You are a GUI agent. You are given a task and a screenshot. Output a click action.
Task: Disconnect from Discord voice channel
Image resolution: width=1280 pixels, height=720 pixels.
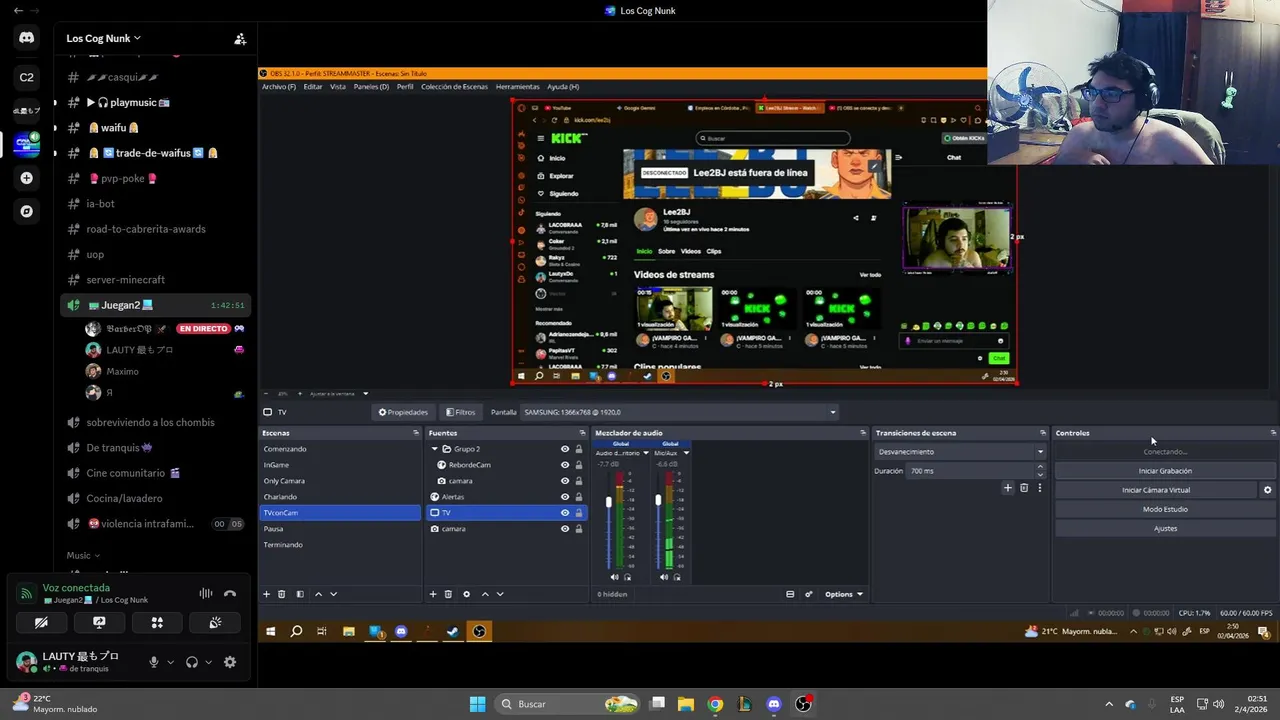[230, 593]
